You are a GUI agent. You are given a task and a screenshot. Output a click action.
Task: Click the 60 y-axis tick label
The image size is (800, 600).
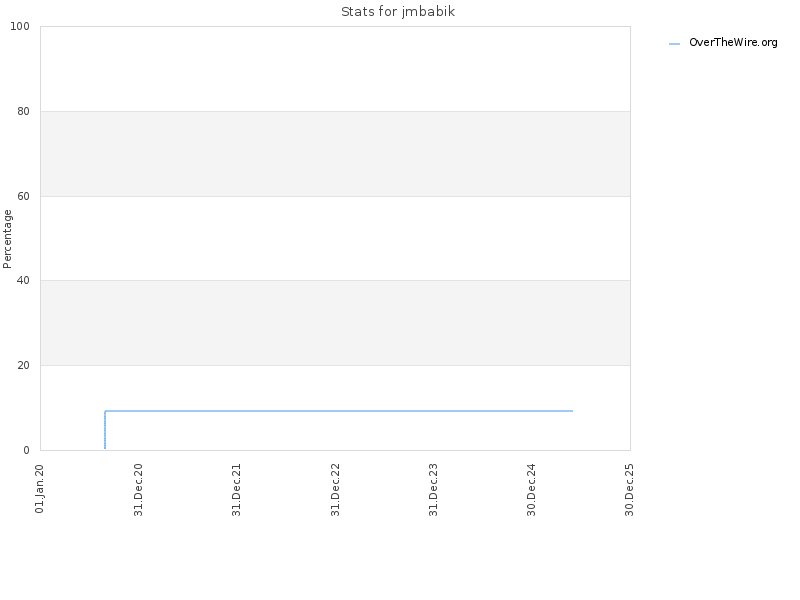(x=23, y=196)
